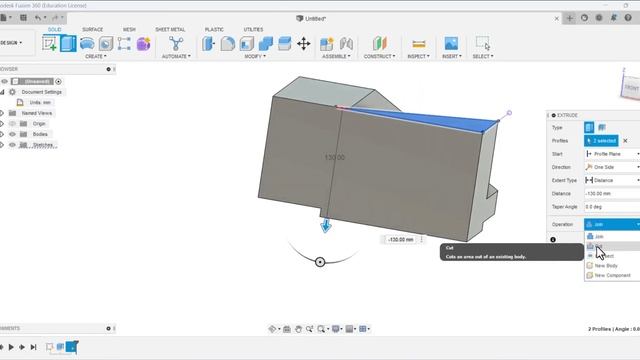Screen dimensions: 640x360
Task: Open the Modify dropdown menu
Action: [255, 56]
